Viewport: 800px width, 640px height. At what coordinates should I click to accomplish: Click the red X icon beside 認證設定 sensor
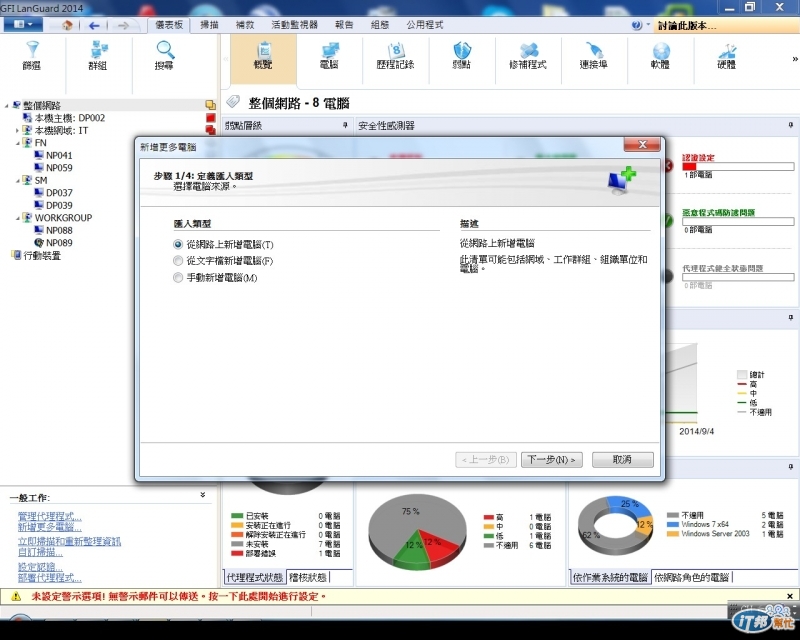(x=668, y=165)
